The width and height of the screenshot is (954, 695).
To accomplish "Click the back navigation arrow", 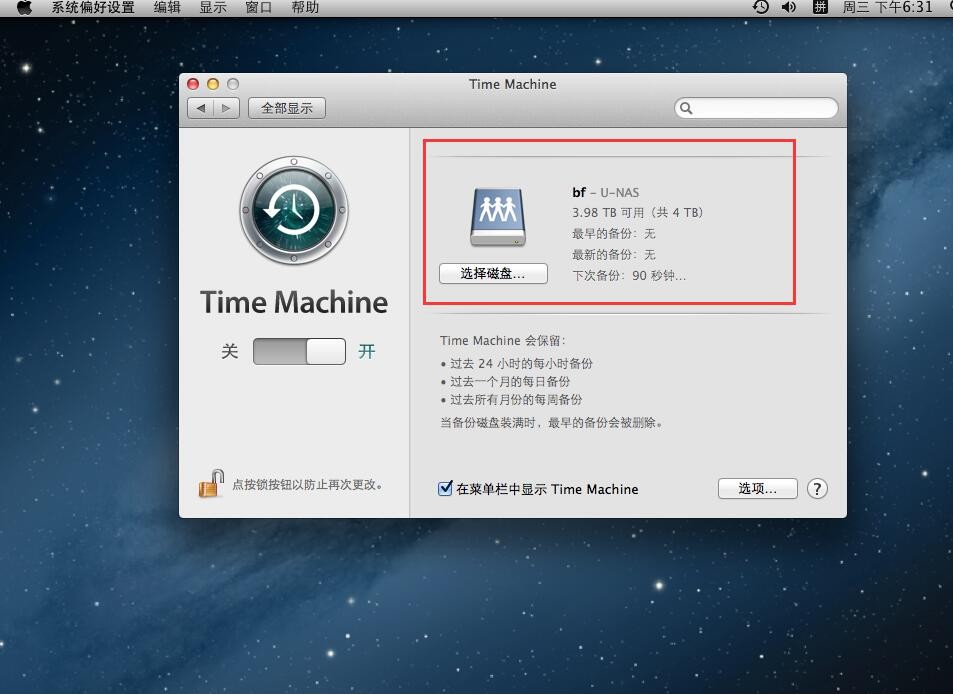I will click(x=201, y=107).
